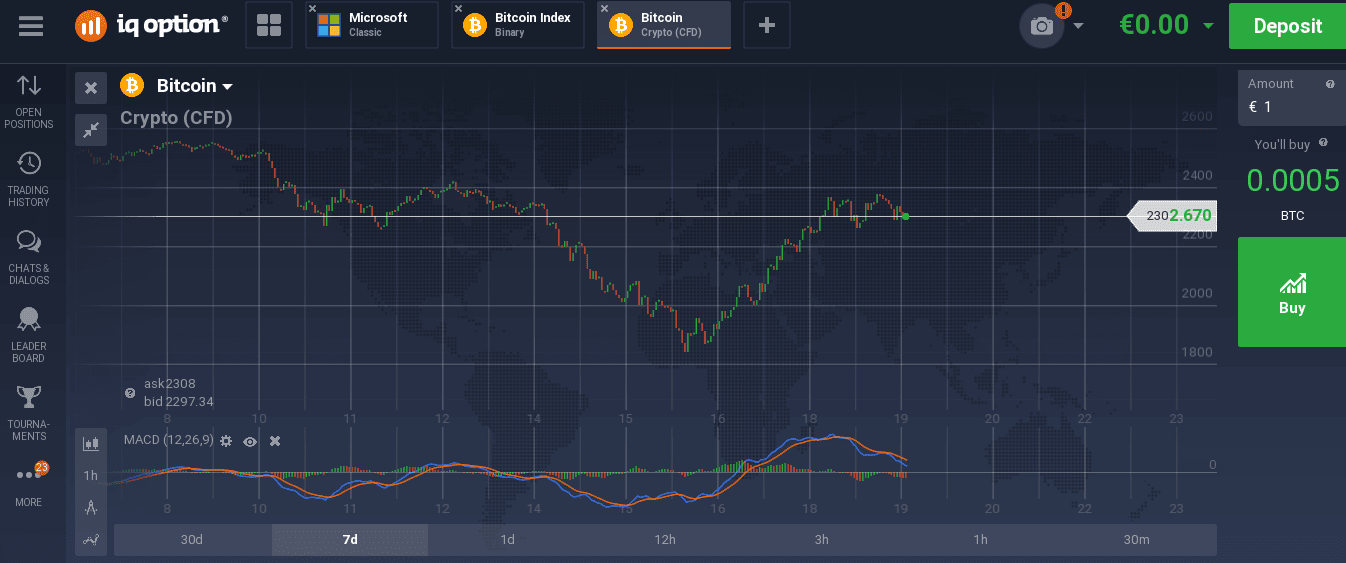
Task: Select the 30m time range
Action: click(x=1137, y=540)
